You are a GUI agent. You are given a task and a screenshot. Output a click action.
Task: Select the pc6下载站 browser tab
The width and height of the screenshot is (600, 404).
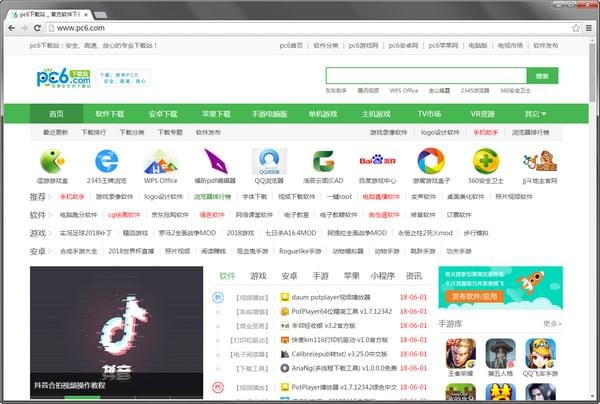point(49,15)
